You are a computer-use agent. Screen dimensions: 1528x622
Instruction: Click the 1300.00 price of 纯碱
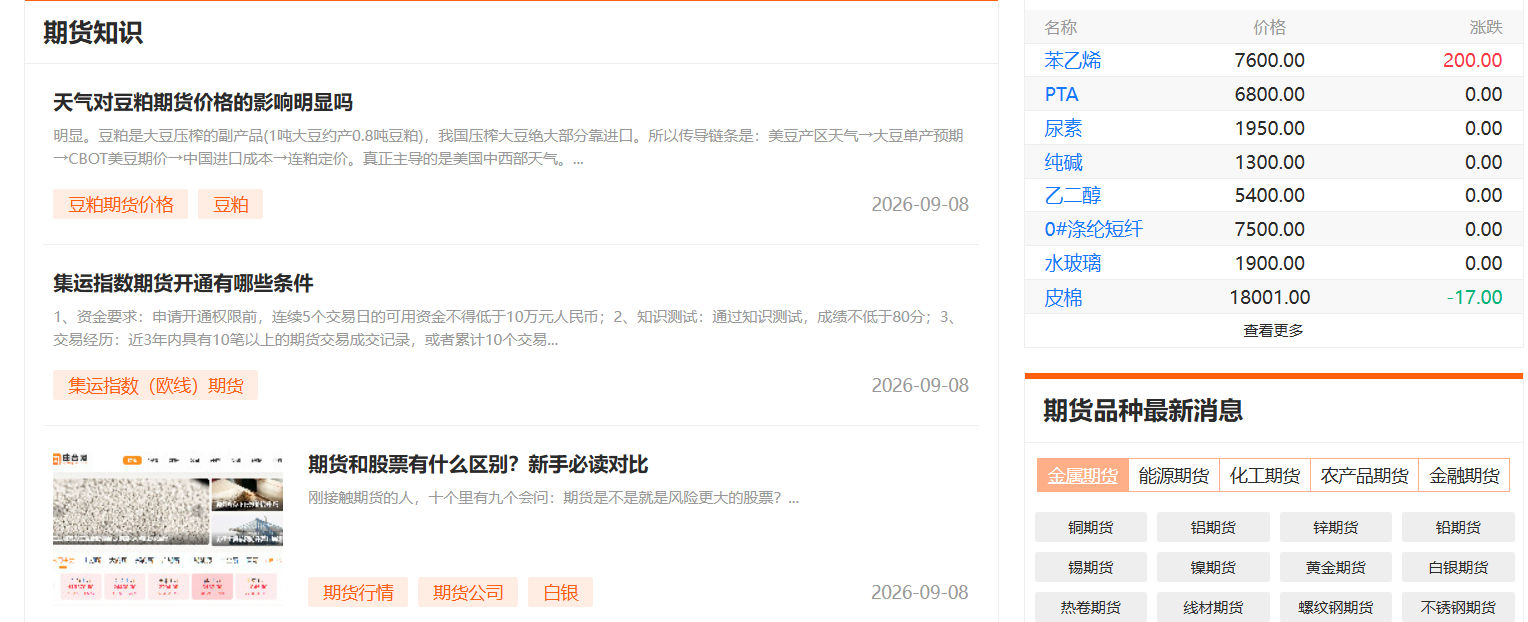[x=1269, y=162]
